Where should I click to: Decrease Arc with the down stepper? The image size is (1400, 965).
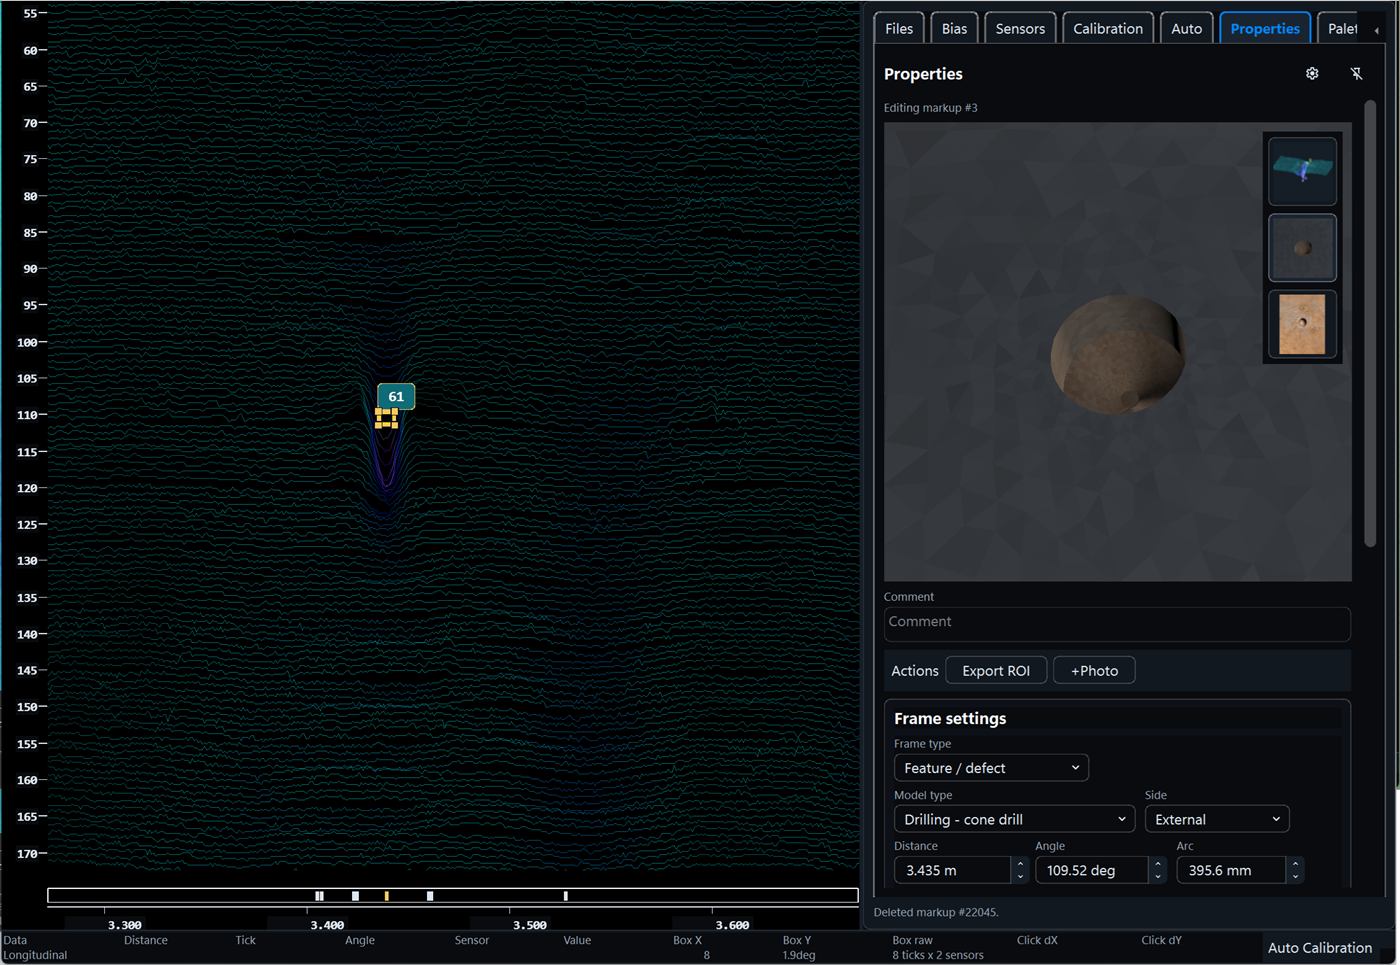1295,877
